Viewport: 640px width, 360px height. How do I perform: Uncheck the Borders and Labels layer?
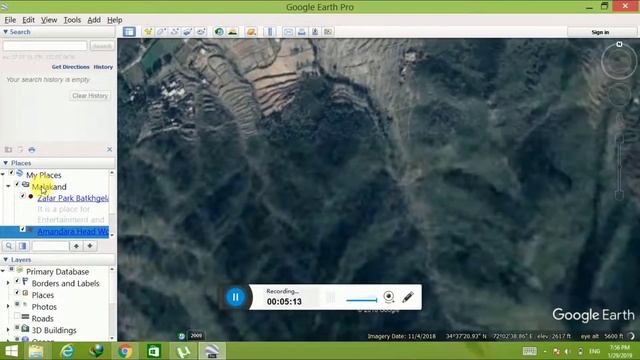17,281
